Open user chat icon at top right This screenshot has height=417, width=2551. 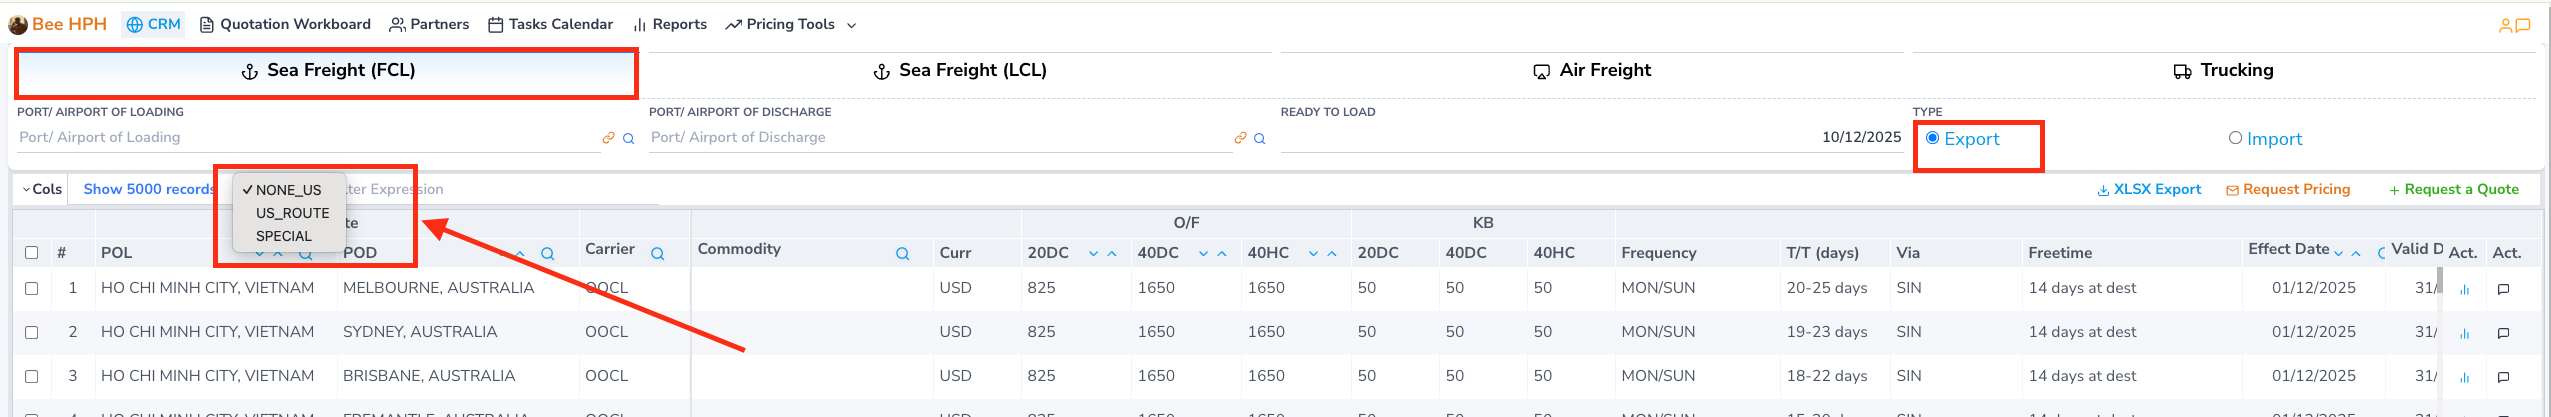[x=2513, y=25]
